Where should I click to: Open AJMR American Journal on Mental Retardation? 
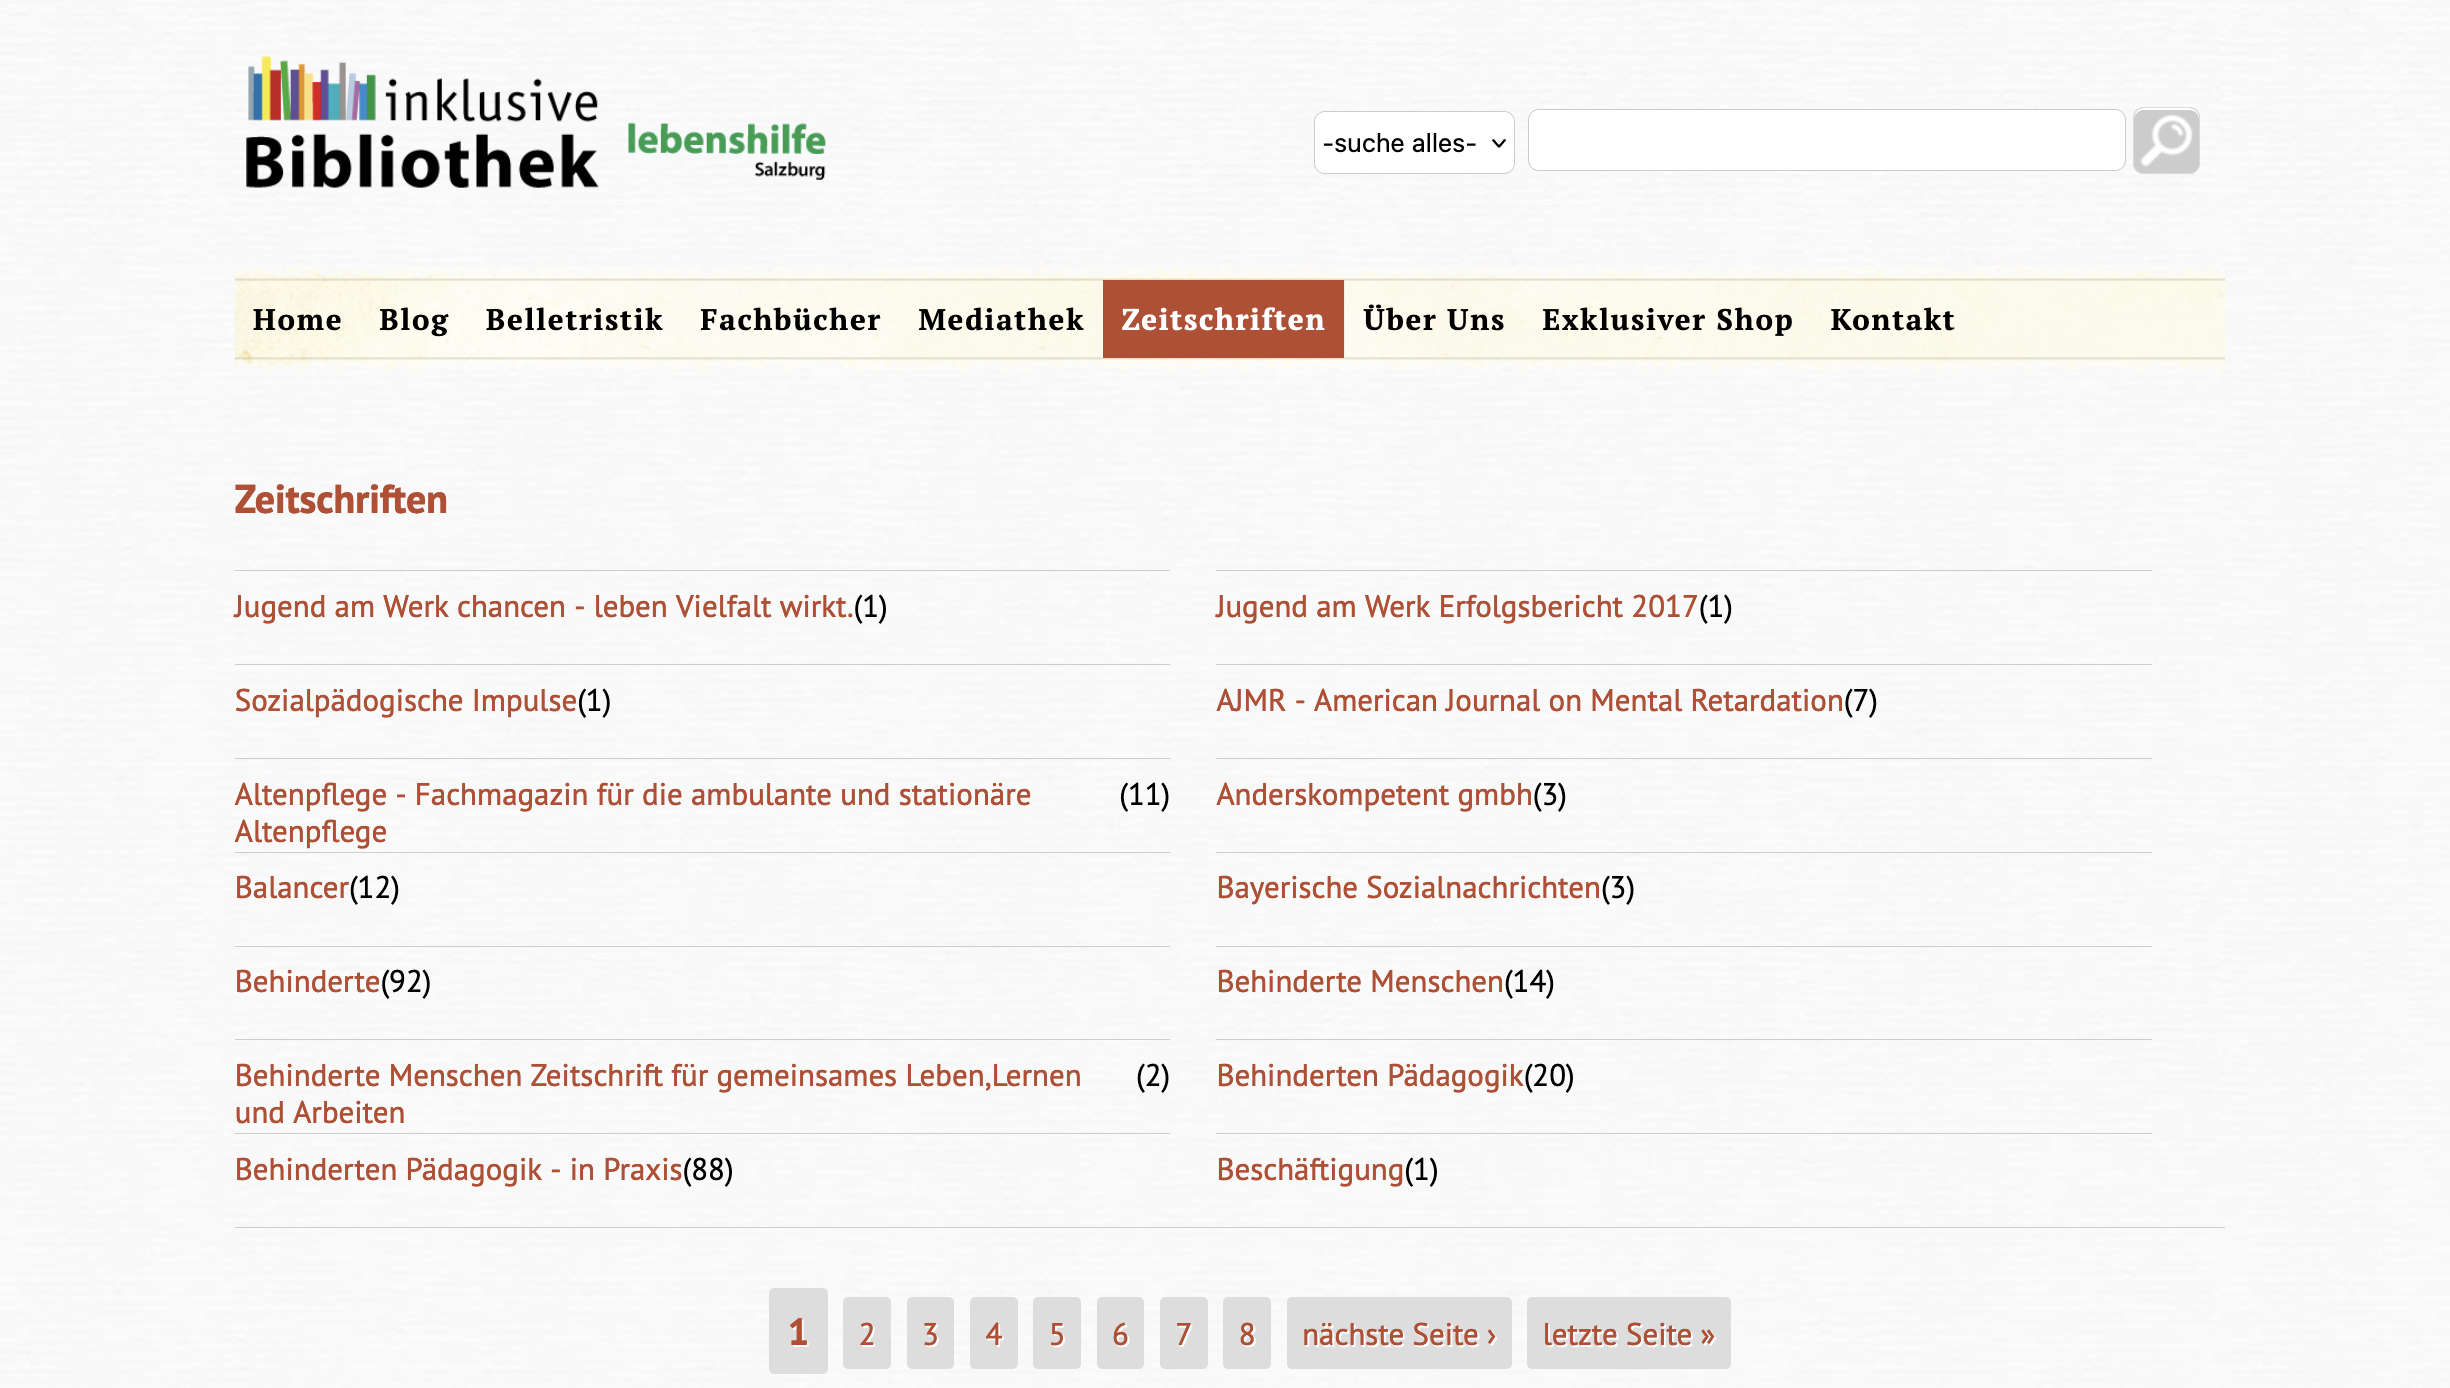(1529, 701)
